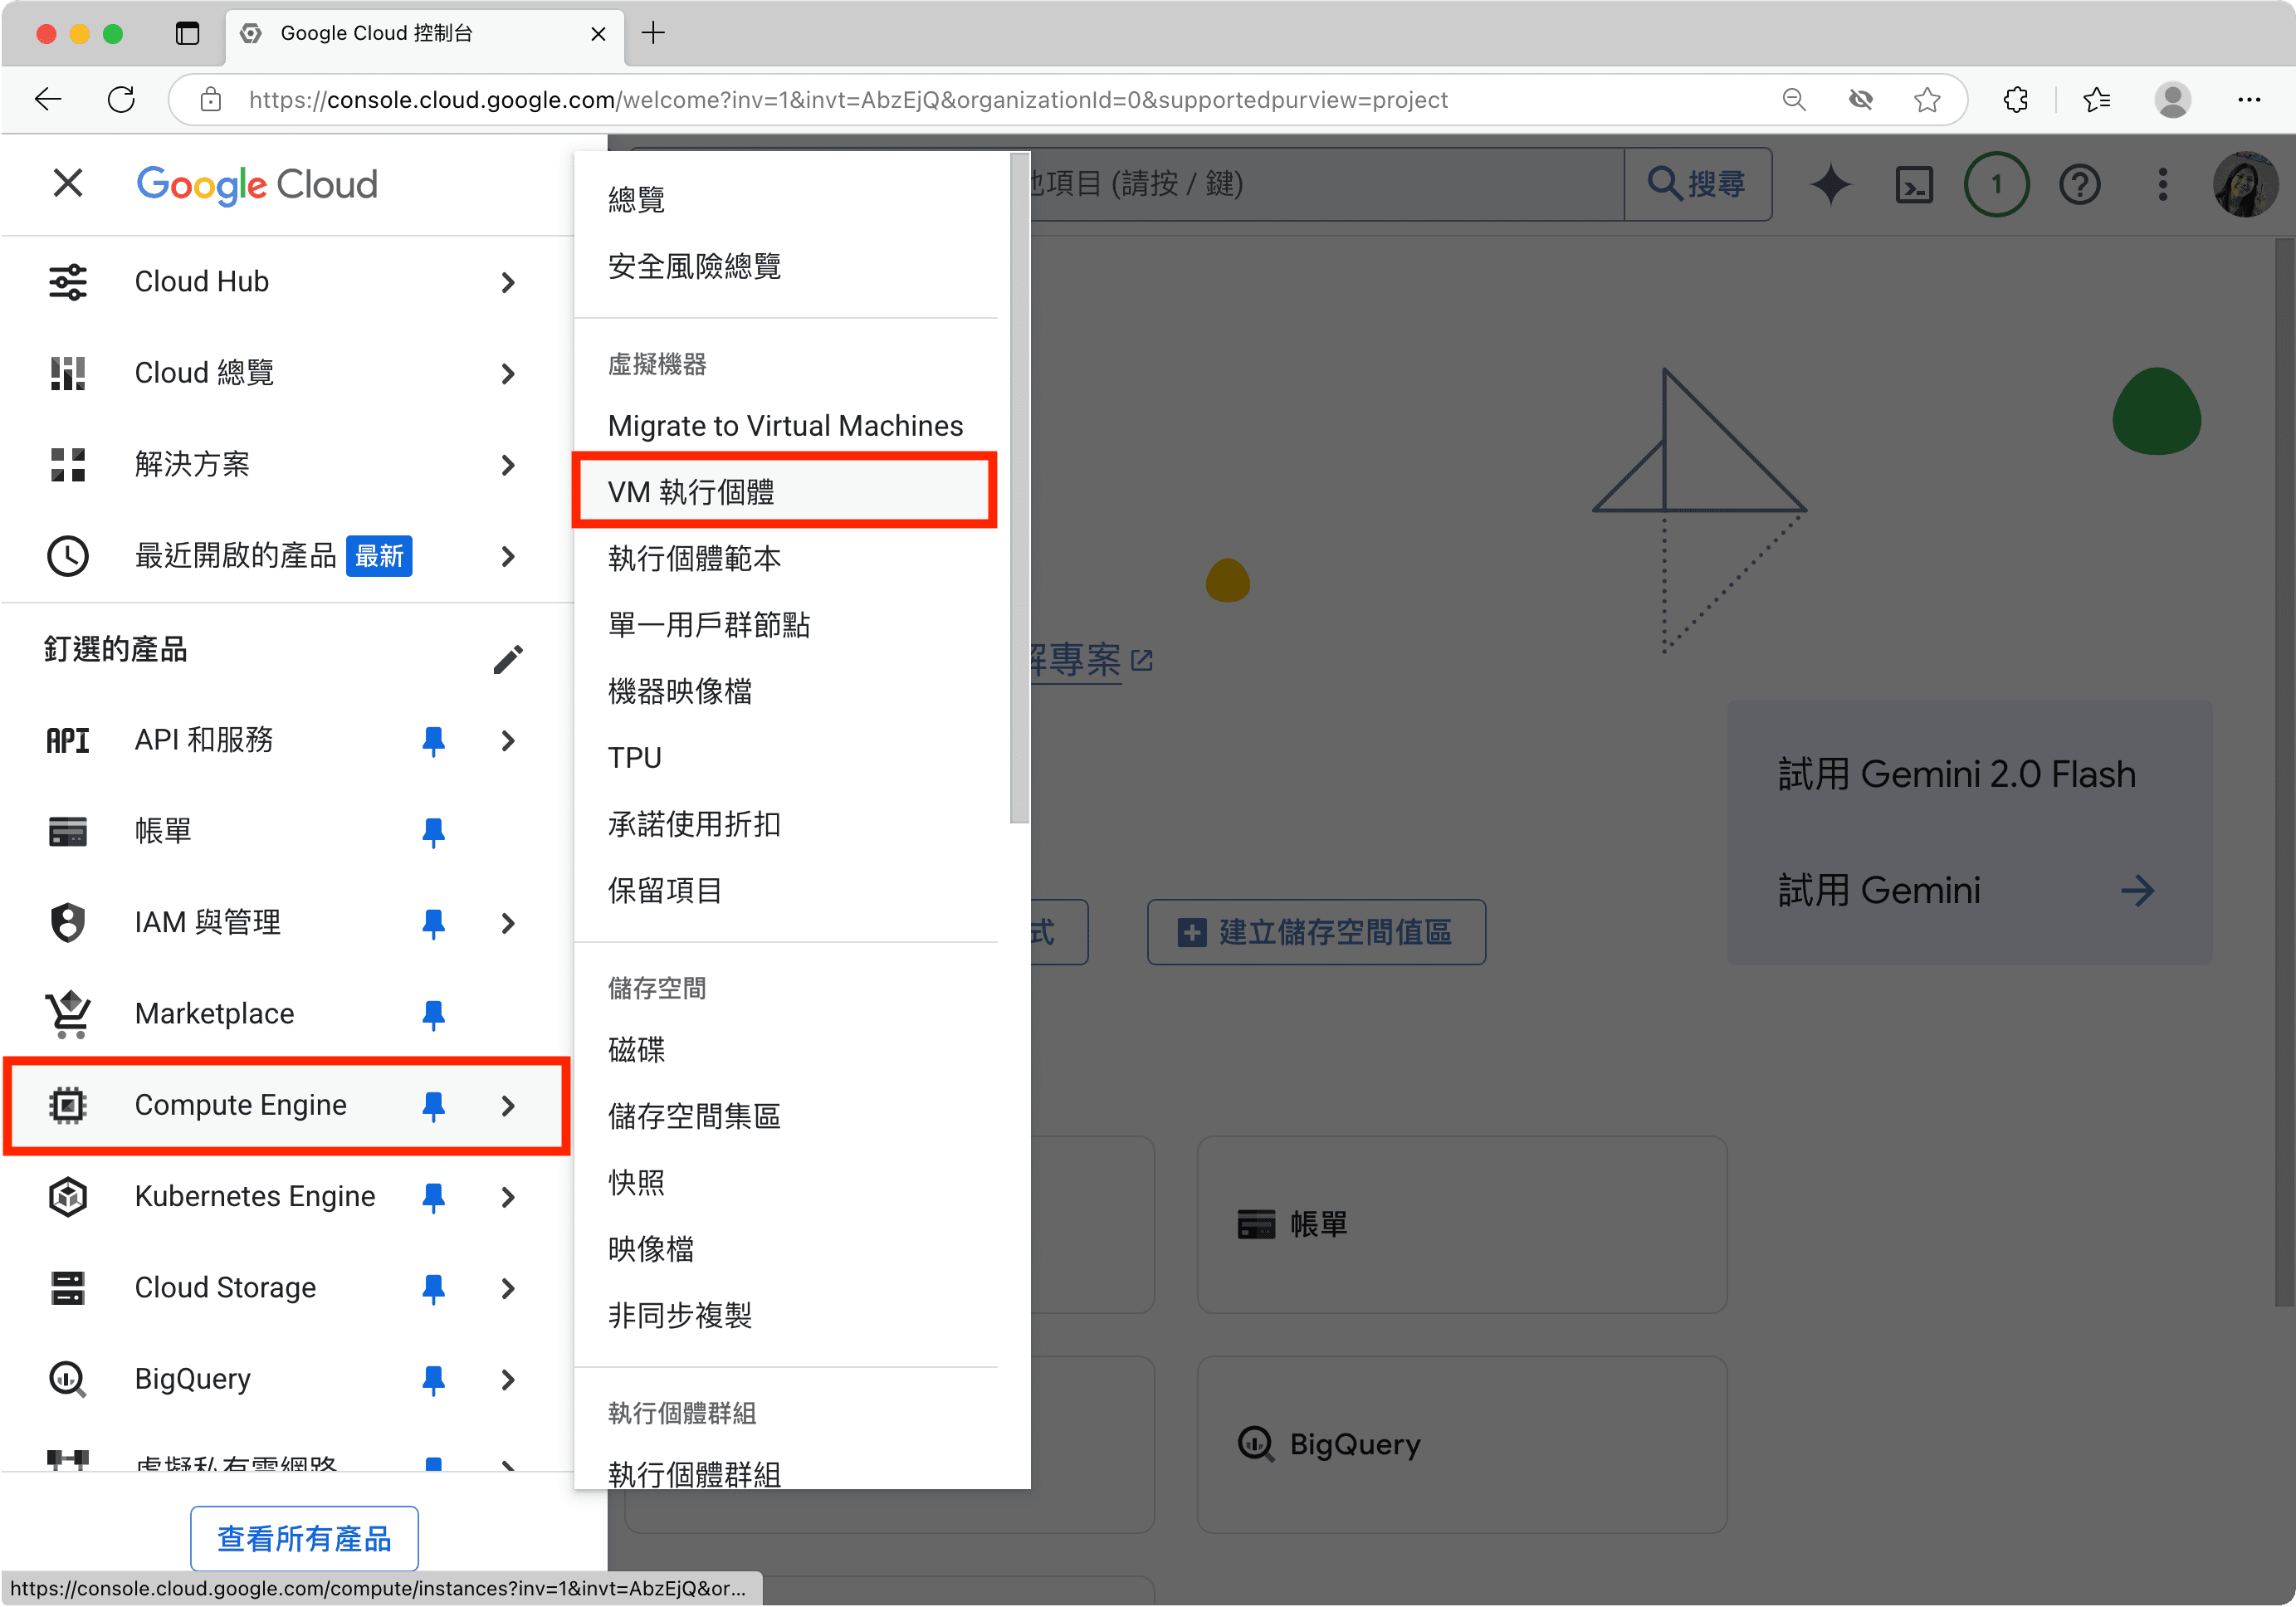Open the BigQuery quick access card
This screenshot has height=1607, width=2296.
click(1461, 1444)
